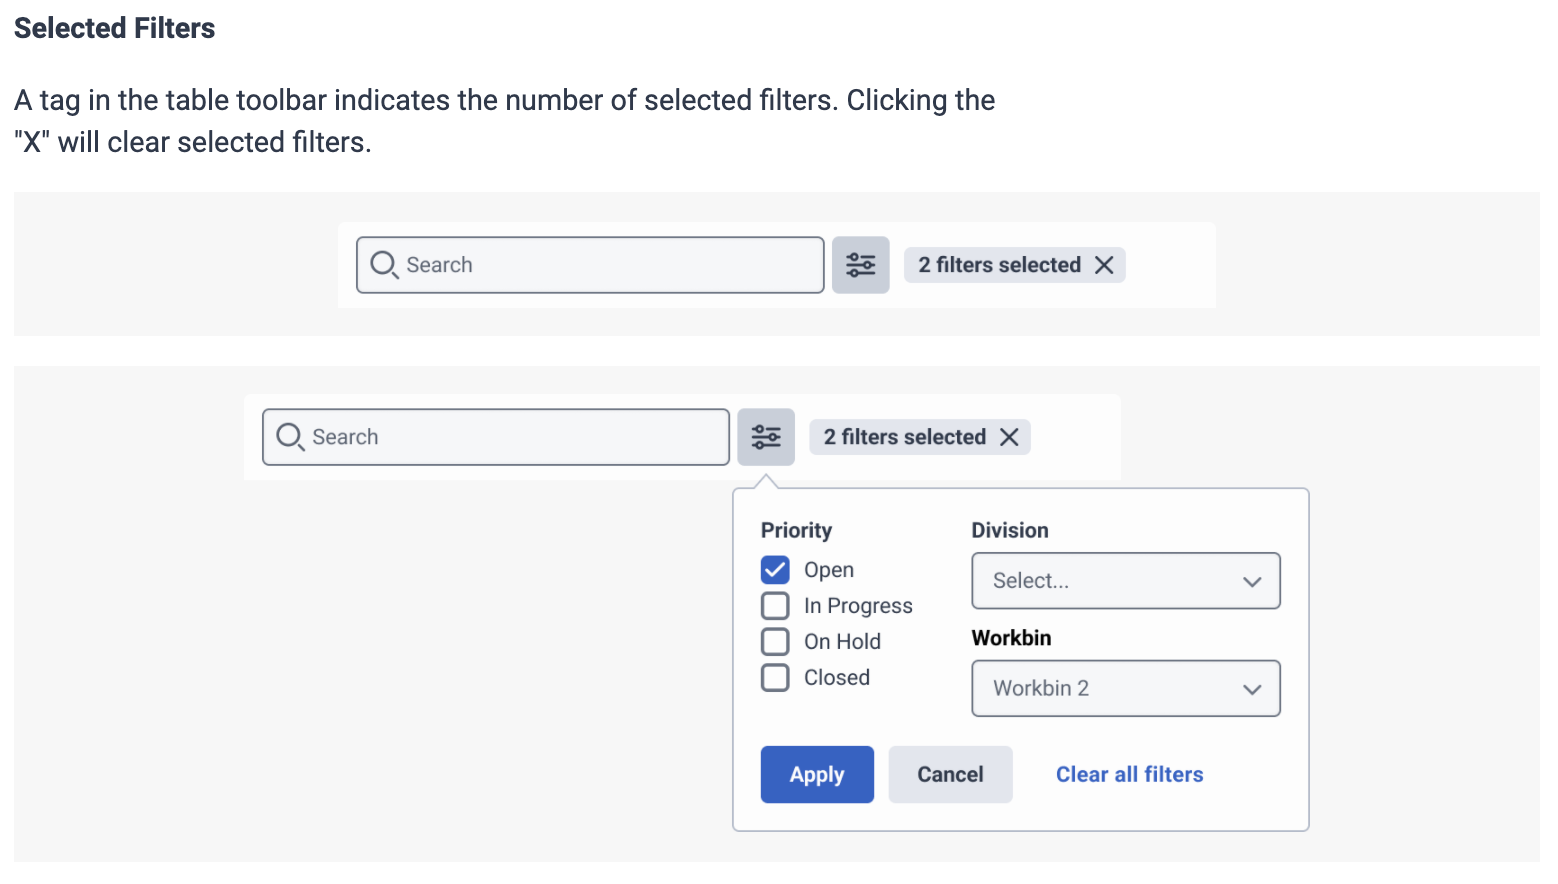Screen dimensions: 1558x884
Task: Click the chevron arrow in the Workbin dropdown
Action: tap(1252, 690)
